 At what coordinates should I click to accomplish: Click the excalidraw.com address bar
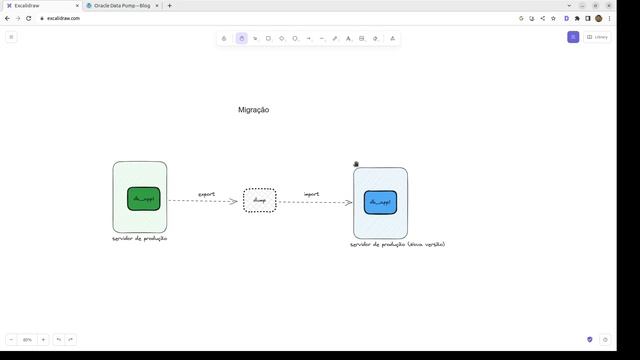pos(278,18)
